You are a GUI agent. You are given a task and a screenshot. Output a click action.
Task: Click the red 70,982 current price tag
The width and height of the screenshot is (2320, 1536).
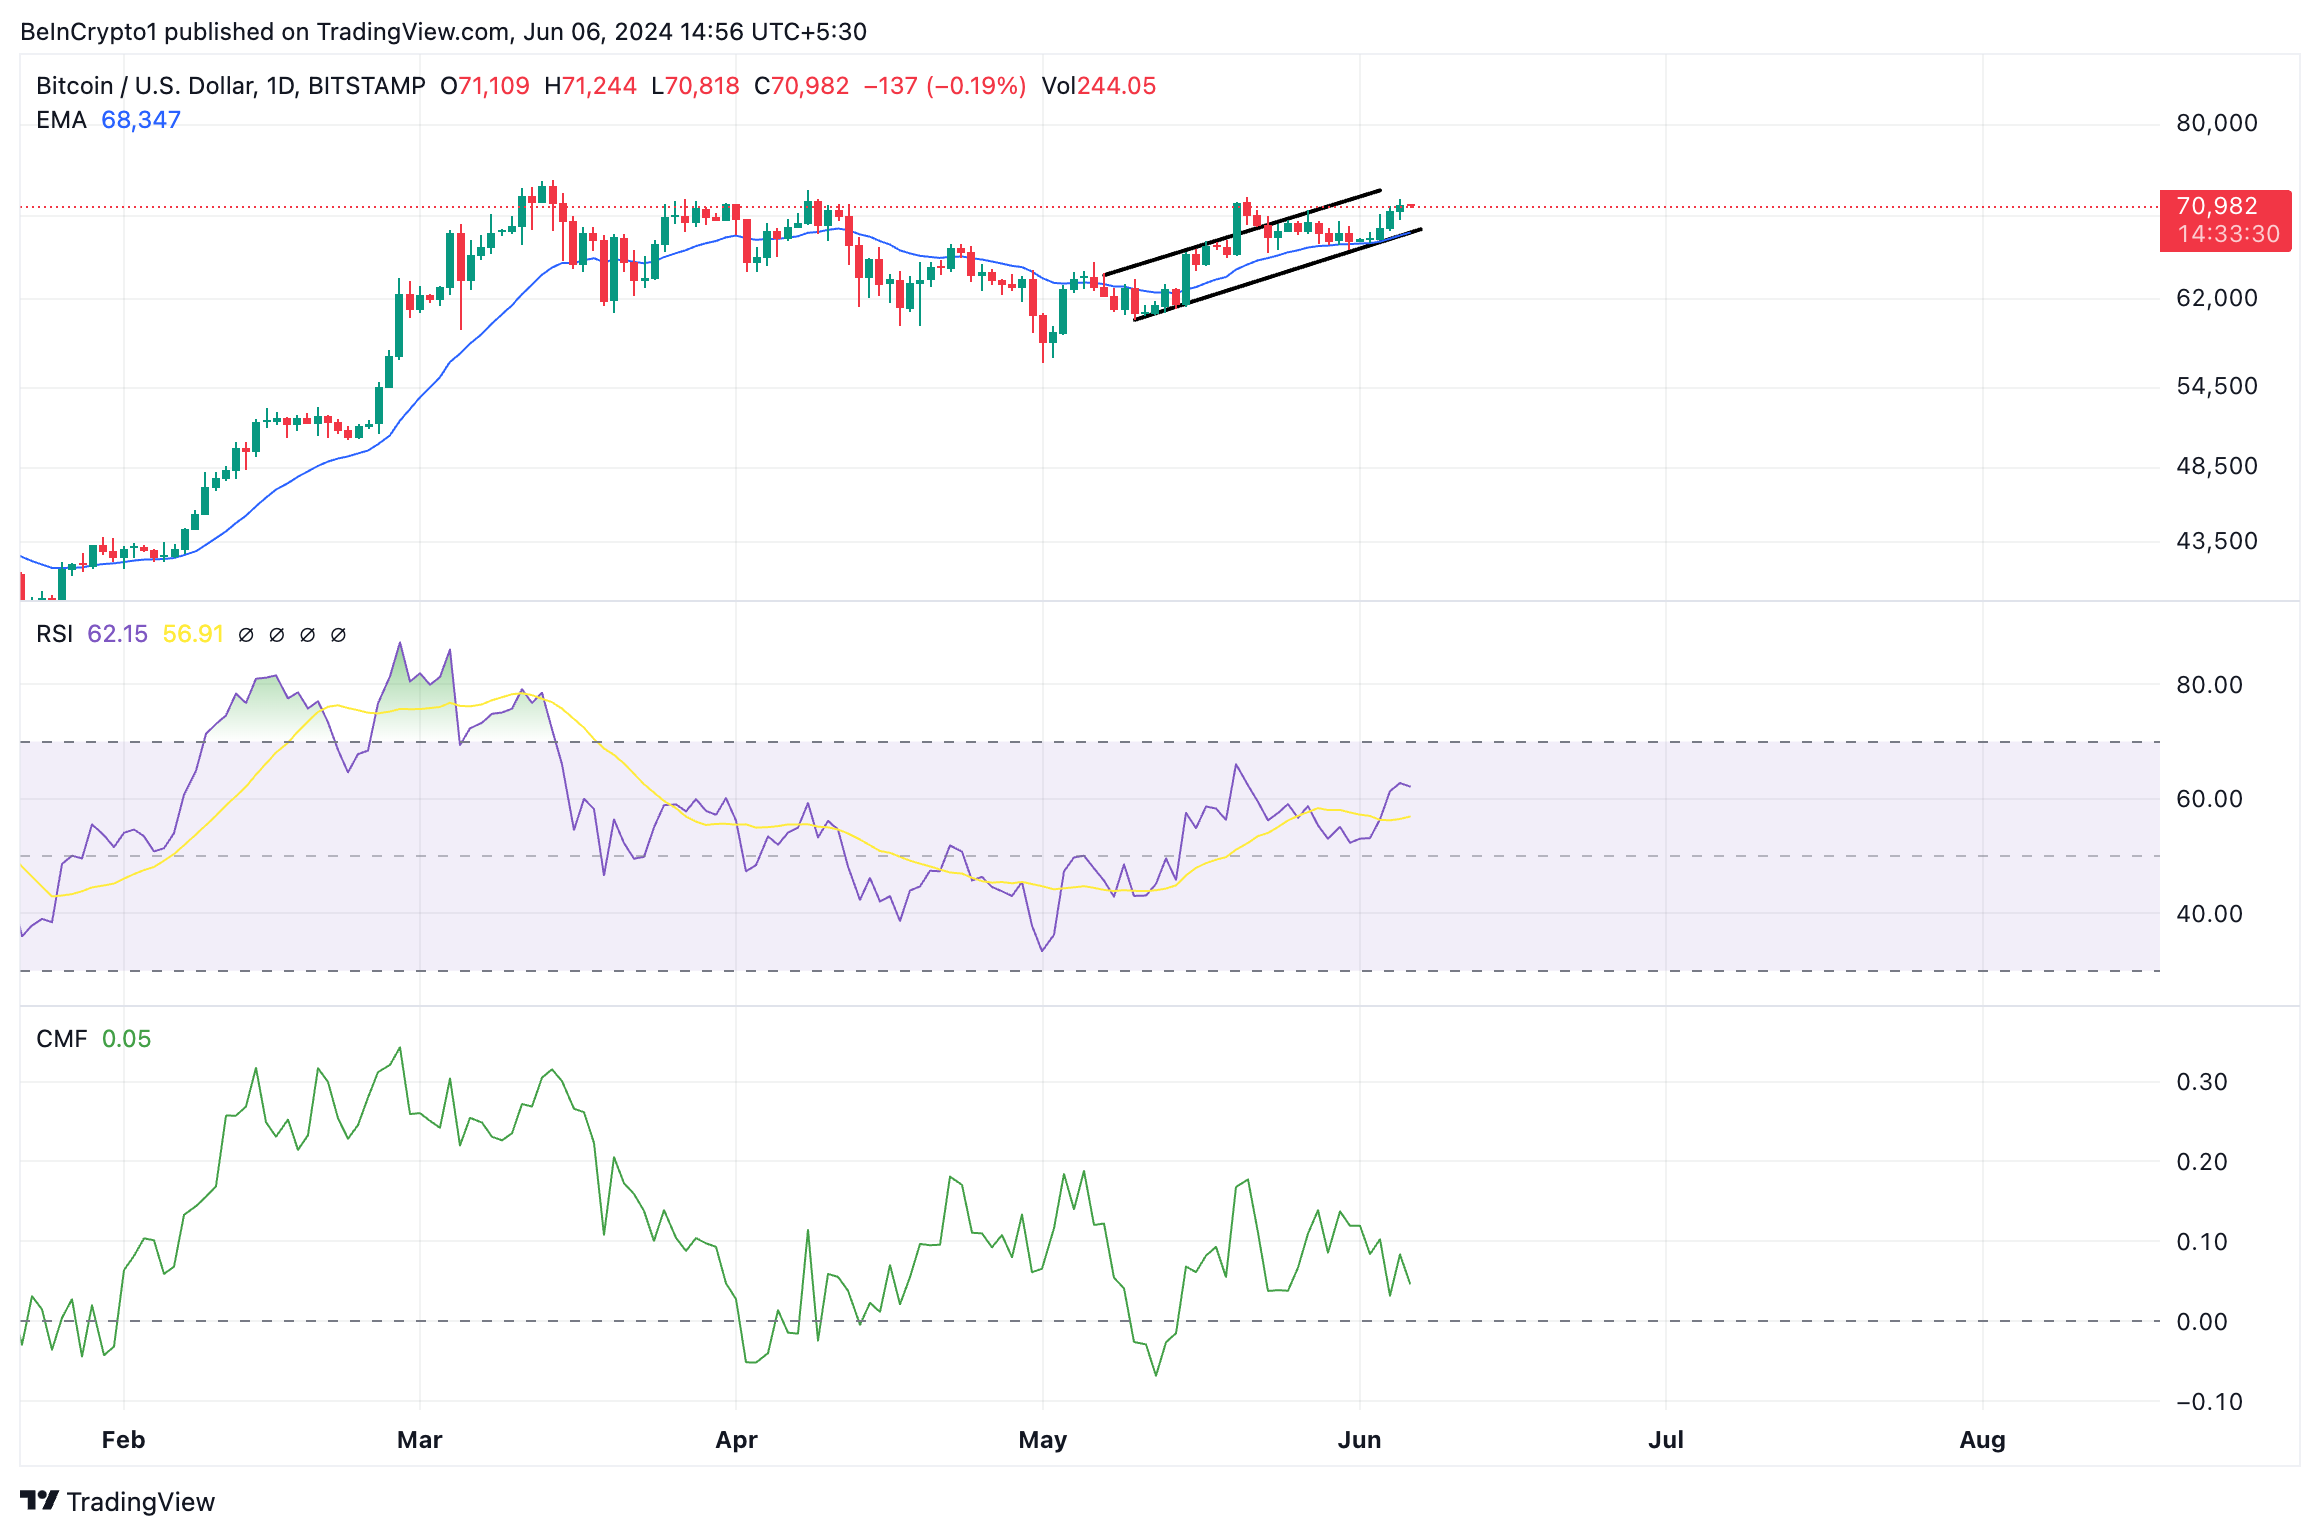(x=2216, y=207)
